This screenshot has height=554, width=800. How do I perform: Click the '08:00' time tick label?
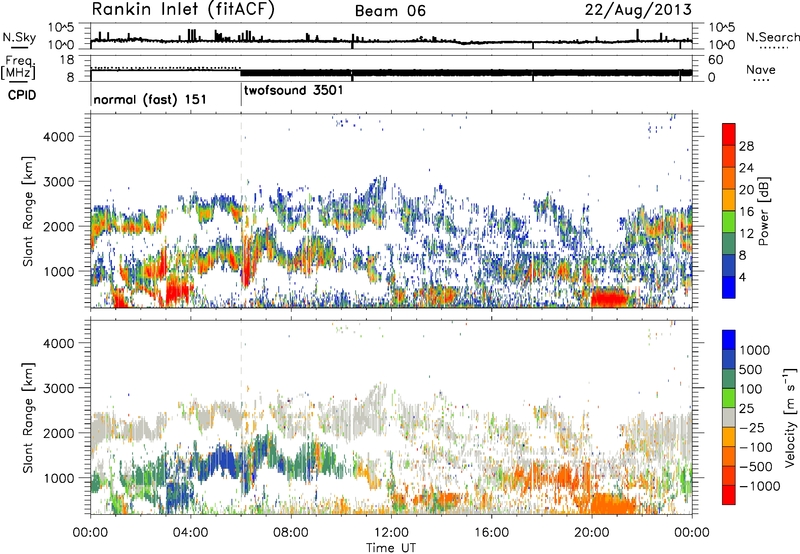[291, 533]
